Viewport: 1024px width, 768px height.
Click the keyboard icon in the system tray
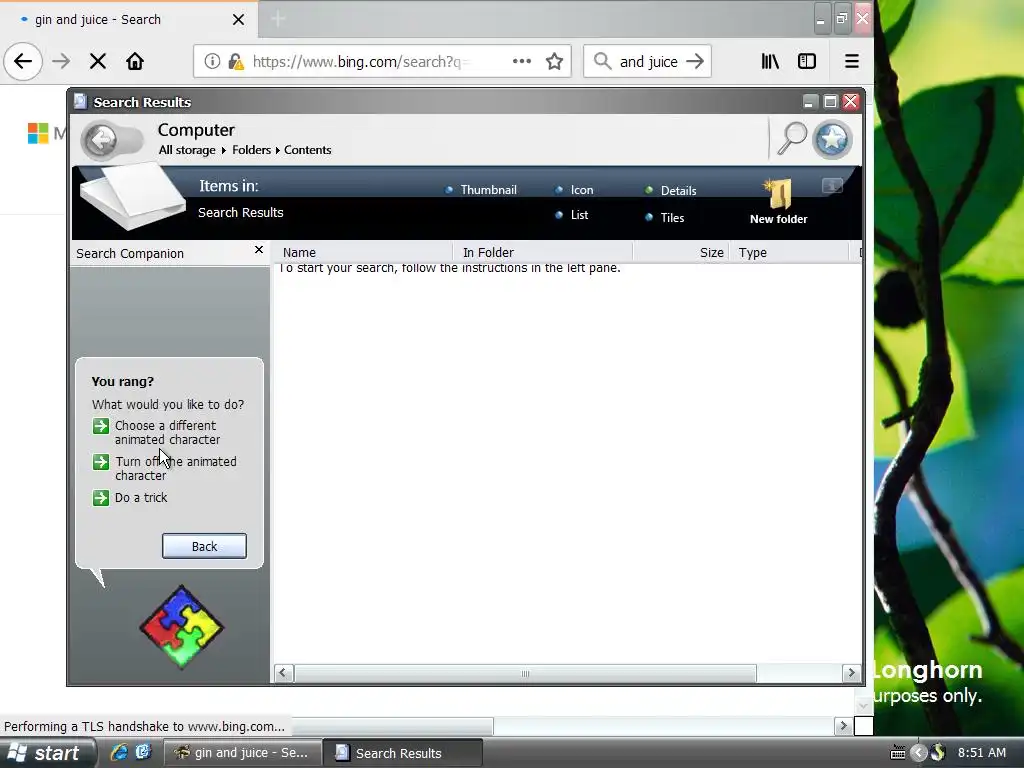(898, 753)
